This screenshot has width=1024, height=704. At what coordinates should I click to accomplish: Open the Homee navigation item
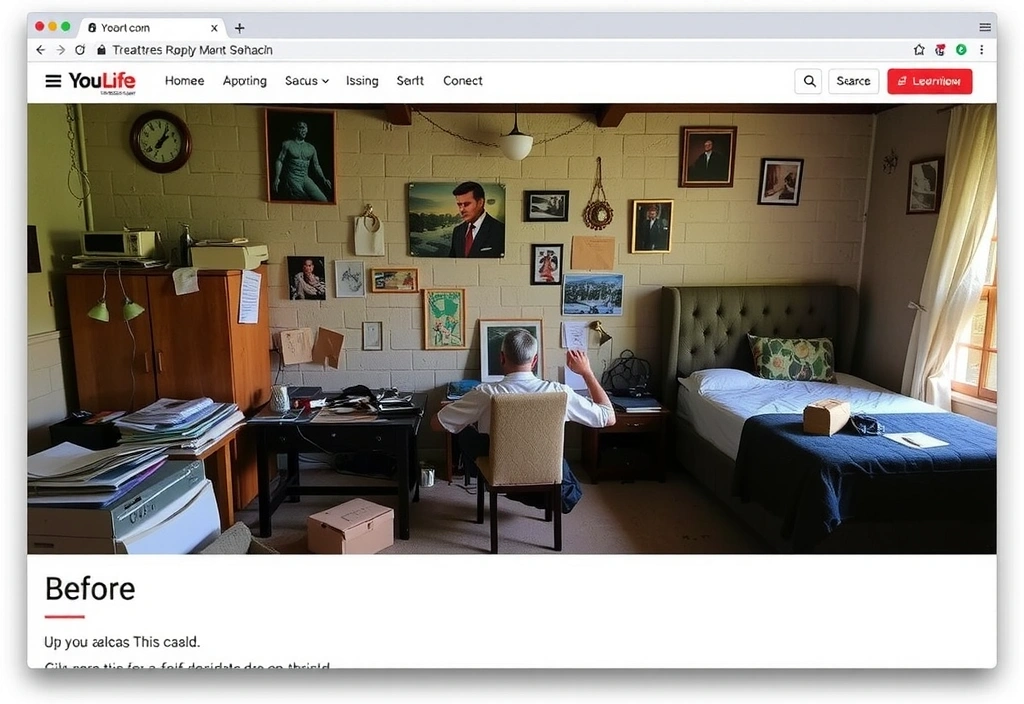tap(184, 81)
